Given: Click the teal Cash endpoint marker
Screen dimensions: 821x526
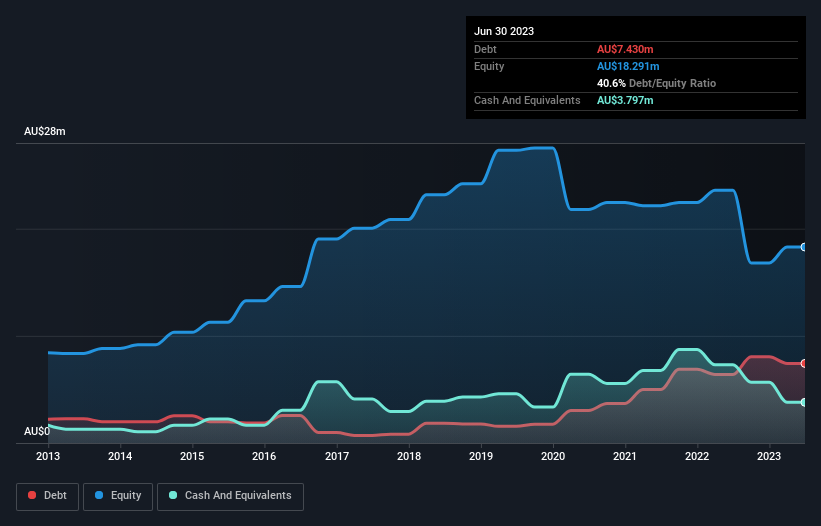Looking at the screenshot, I should tap(804, 402).
